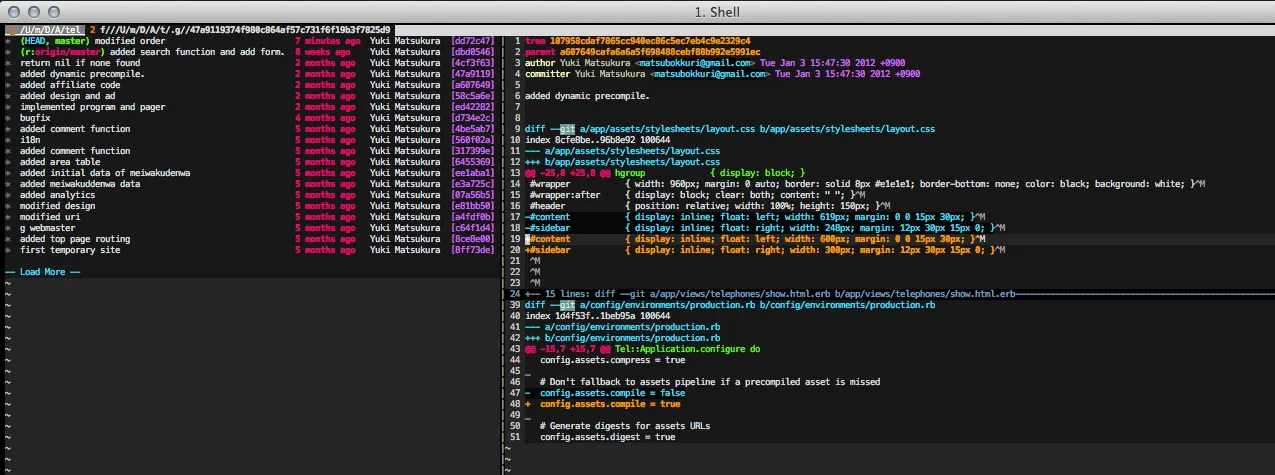Screen dimensions: 1275x475
Task: Click the asterisk marker beside the i18n commit
Action: tap(8, 140)
